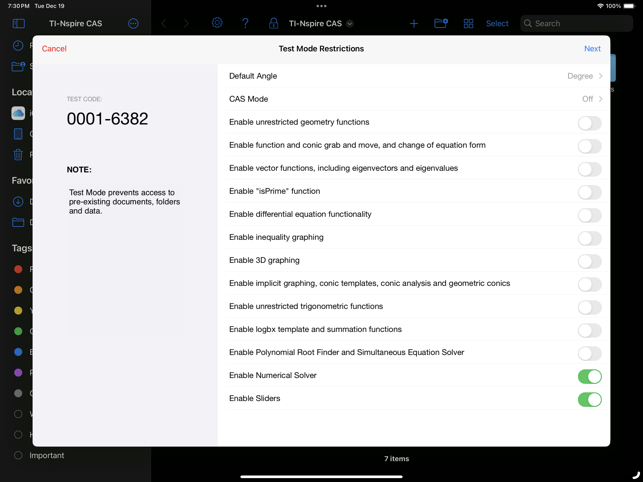This screenshot has height=482, width=643.
Task: Click the "7 items" status text
Action: click(397, 459)
